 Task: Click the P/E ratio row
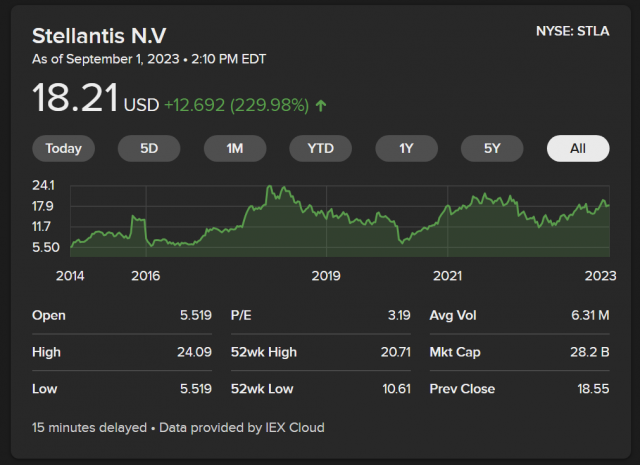320,315
